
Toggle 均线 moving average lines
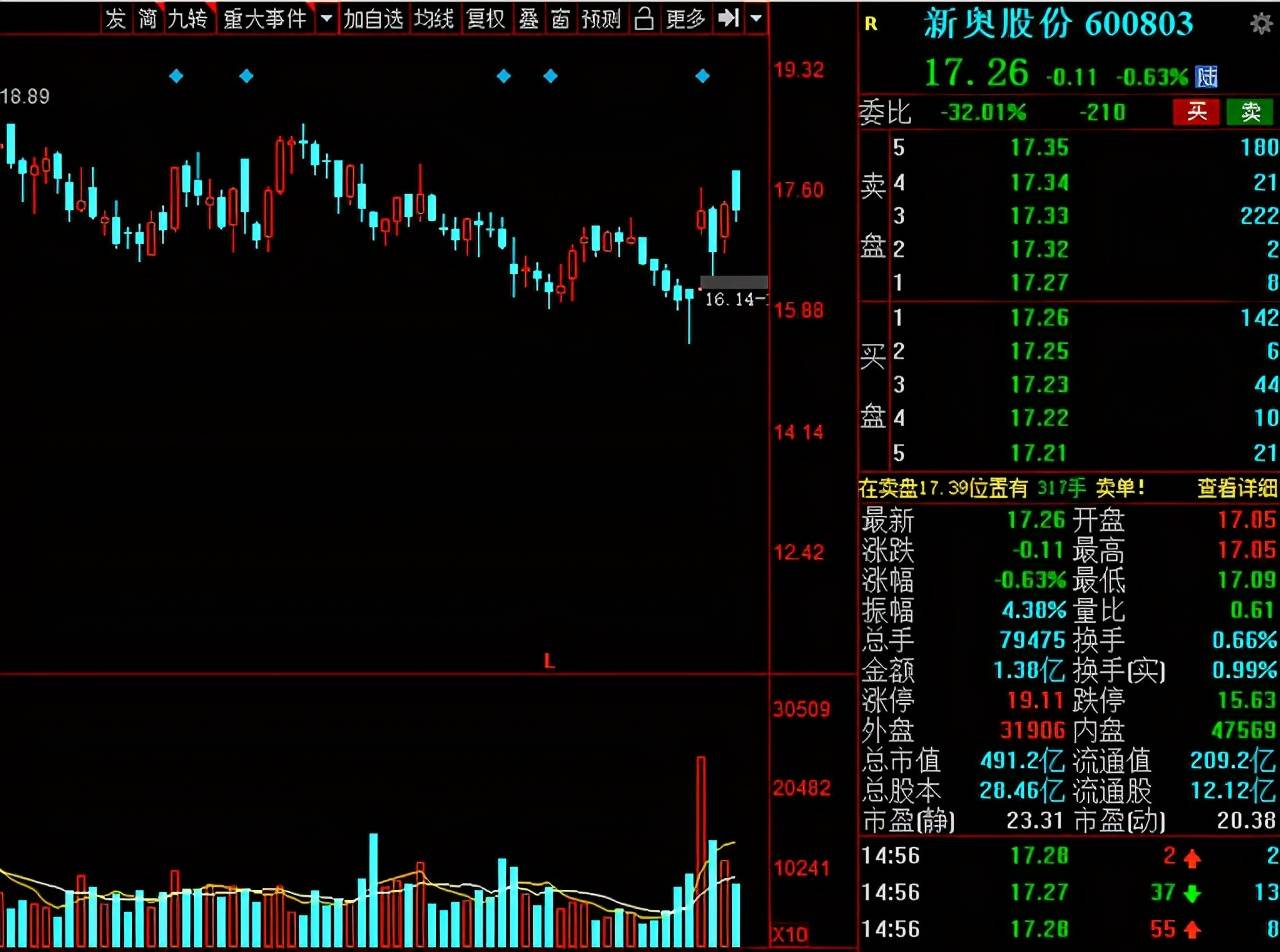tap(434, 18)
